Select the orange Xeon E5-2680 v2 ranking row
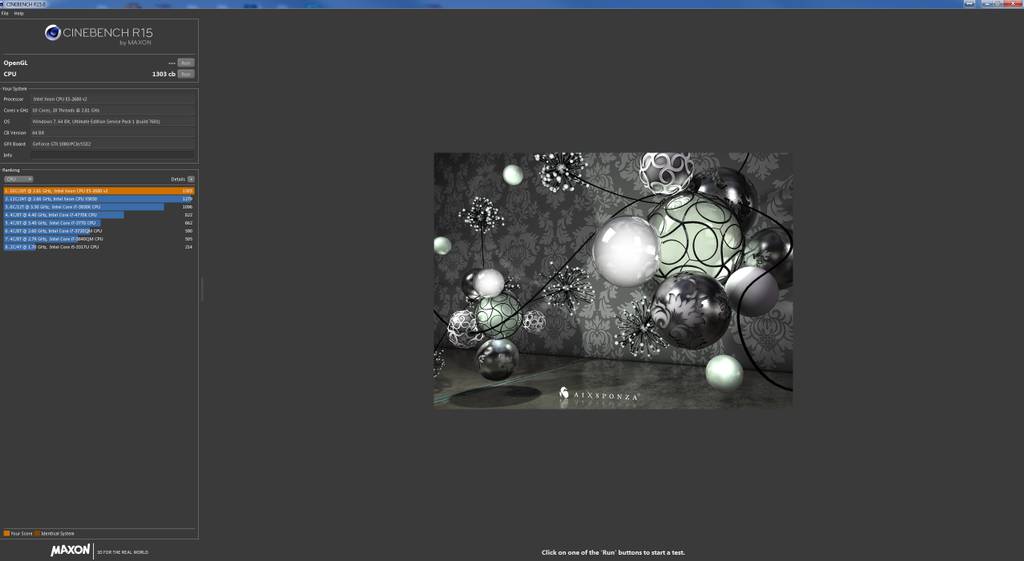Screen dimensions: 1024x561 coord(99,191)
